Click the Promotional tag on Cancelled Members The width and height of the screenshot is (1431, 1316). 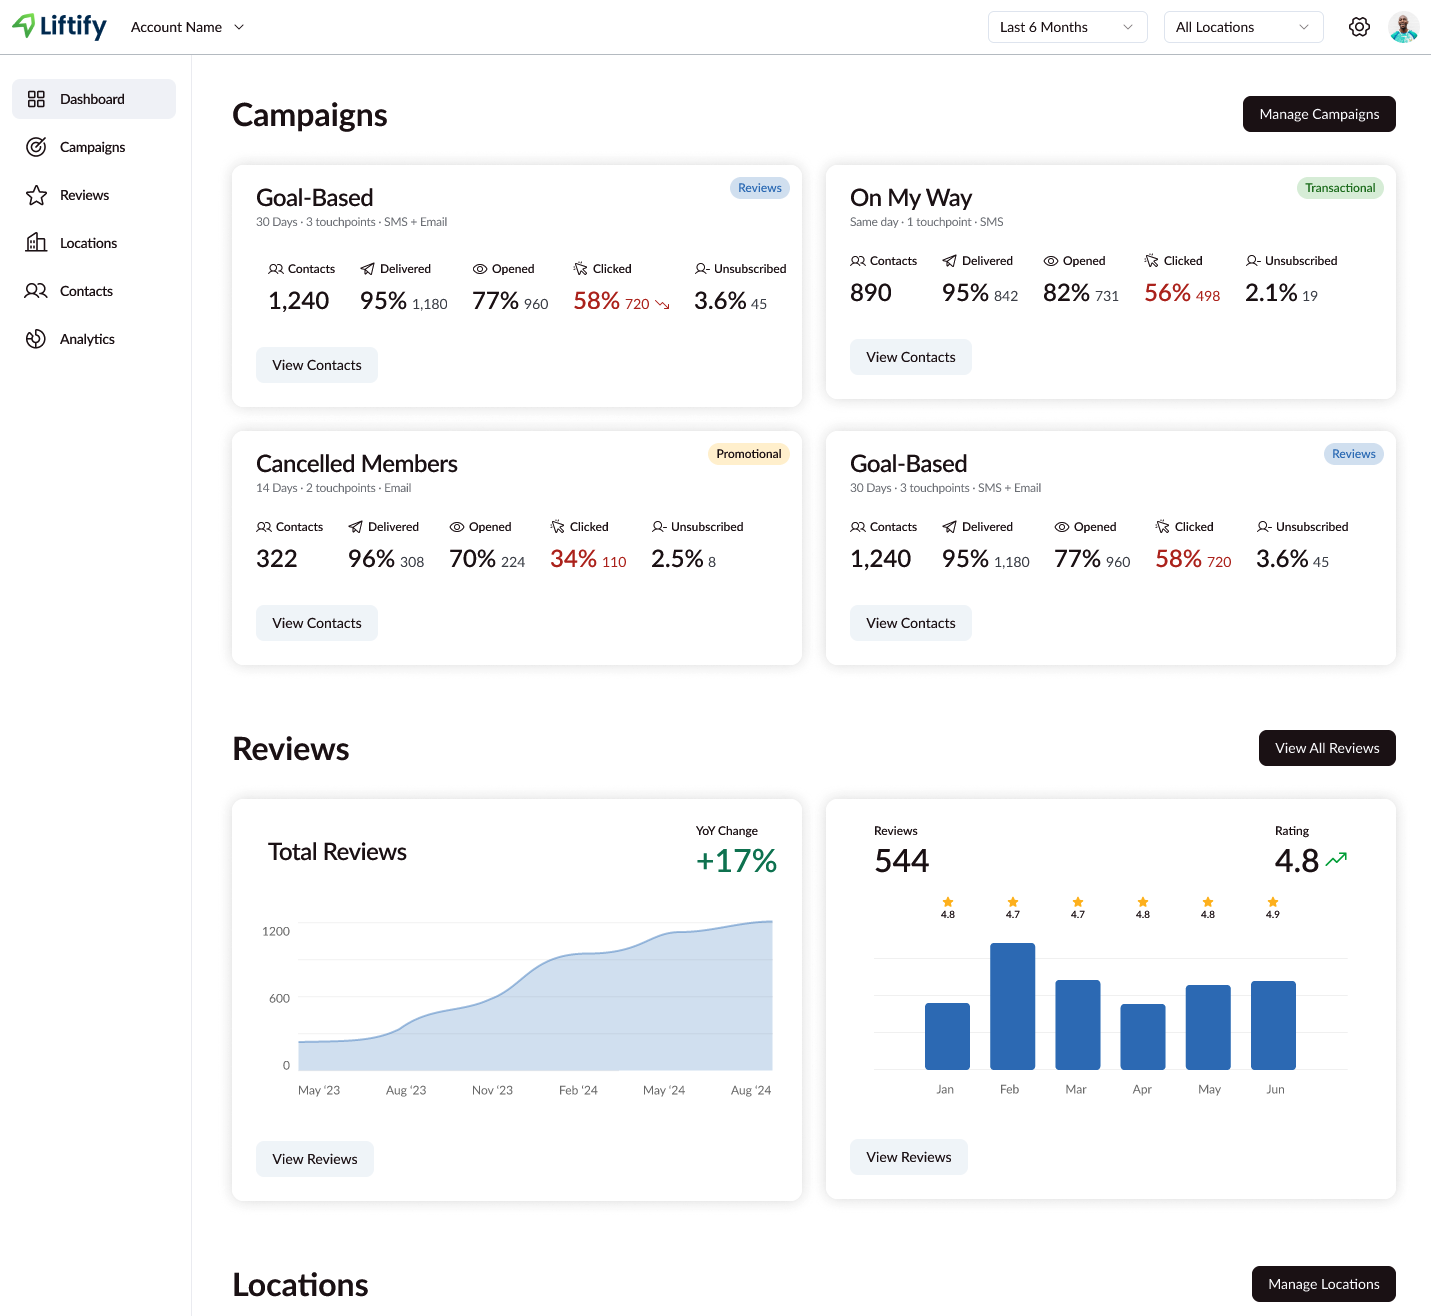tap(749, 454)
